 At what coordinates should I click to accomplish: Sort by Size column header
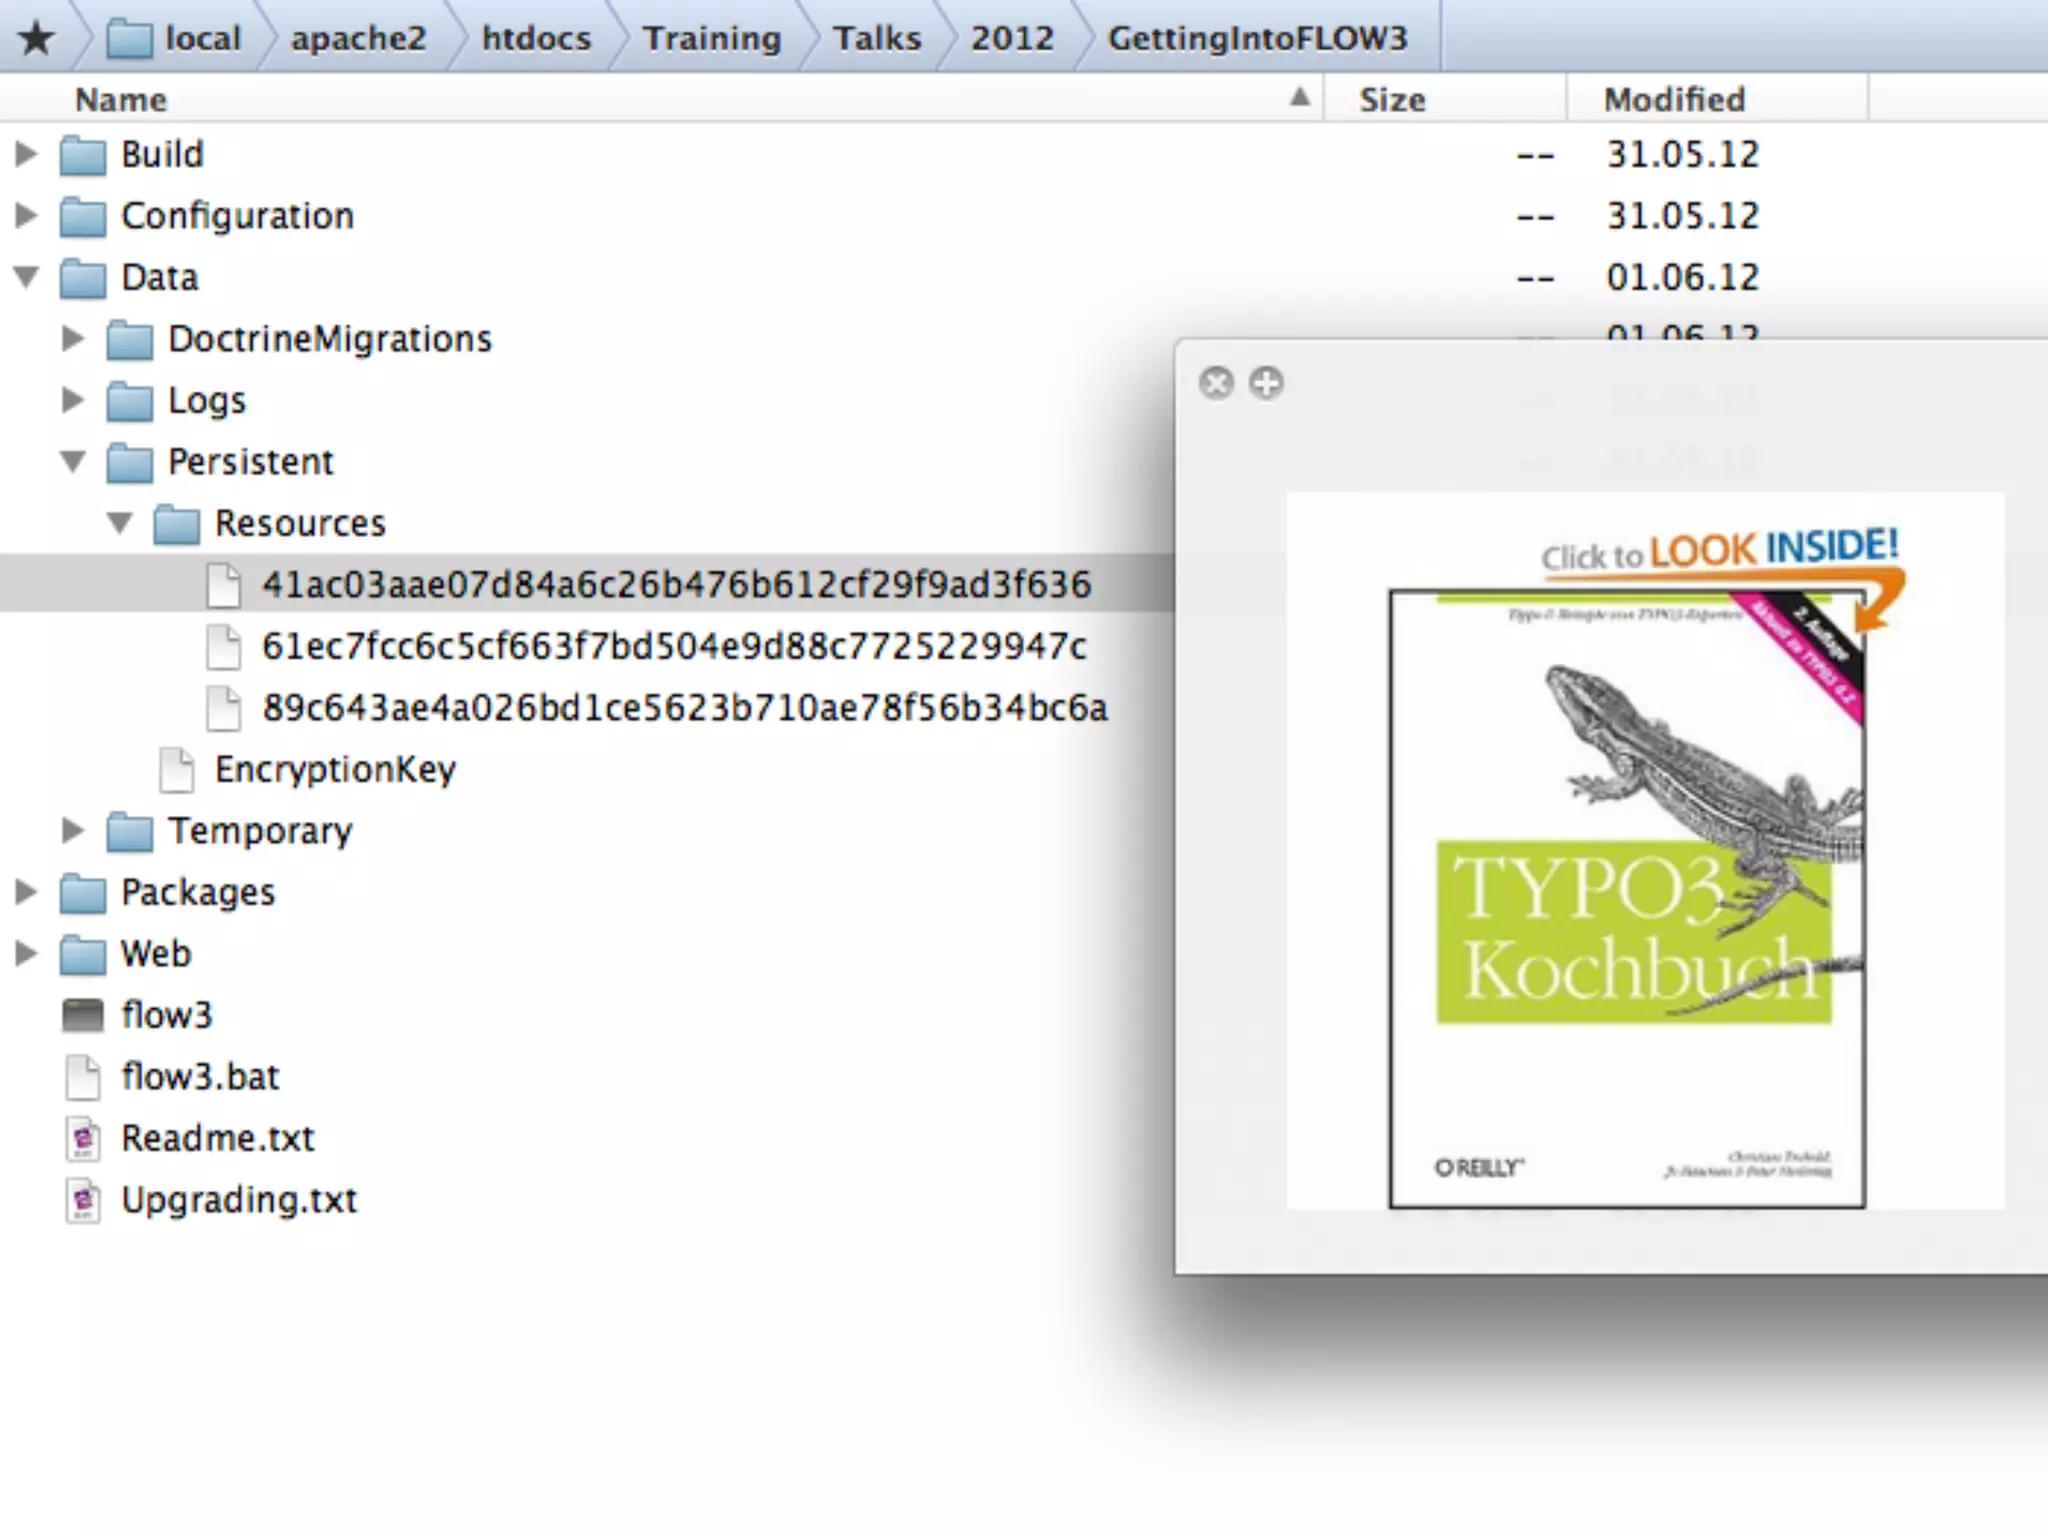1391,100
